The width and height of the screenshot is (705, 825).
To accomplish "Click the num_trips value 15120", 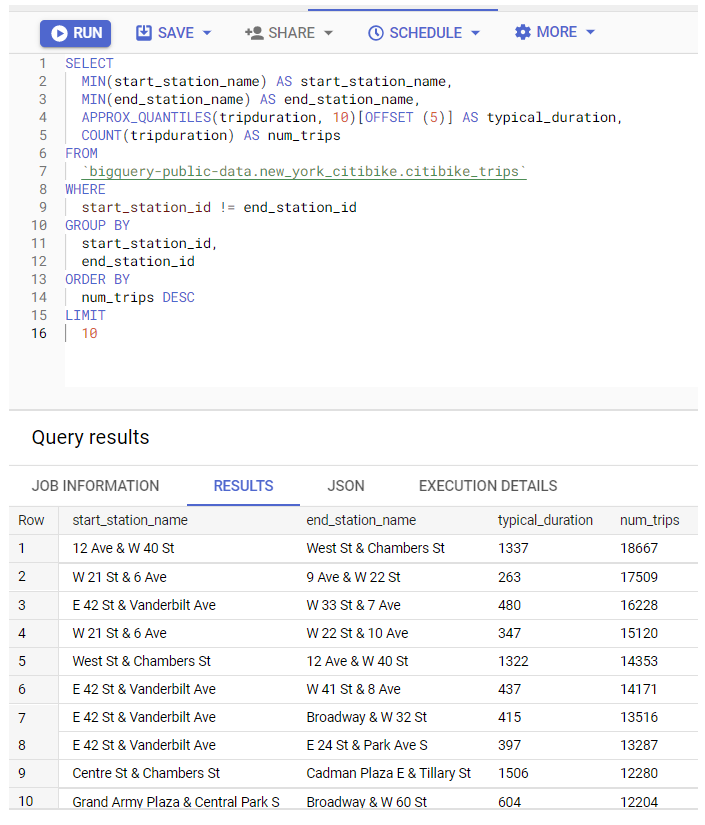I will 639,633.
